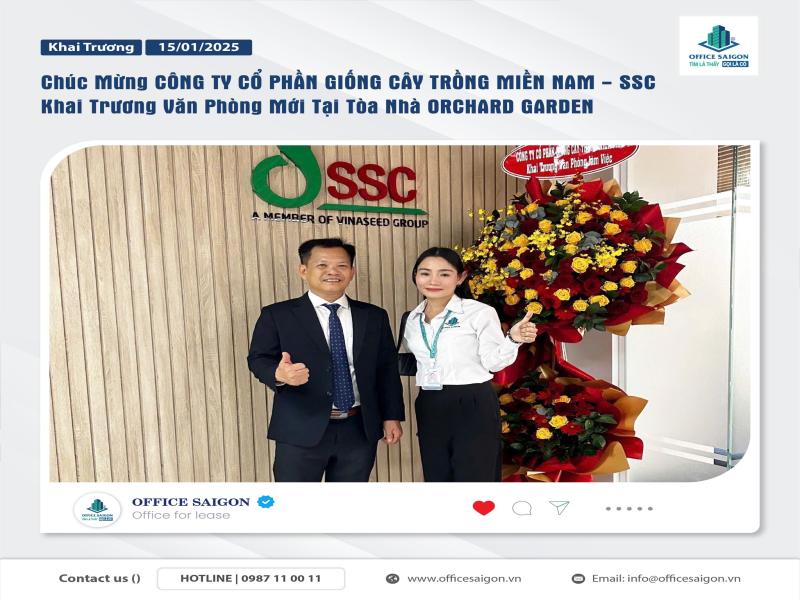800x600 pixels.
Task: Click the Office for lease subtitle
Action: (181, 515)
